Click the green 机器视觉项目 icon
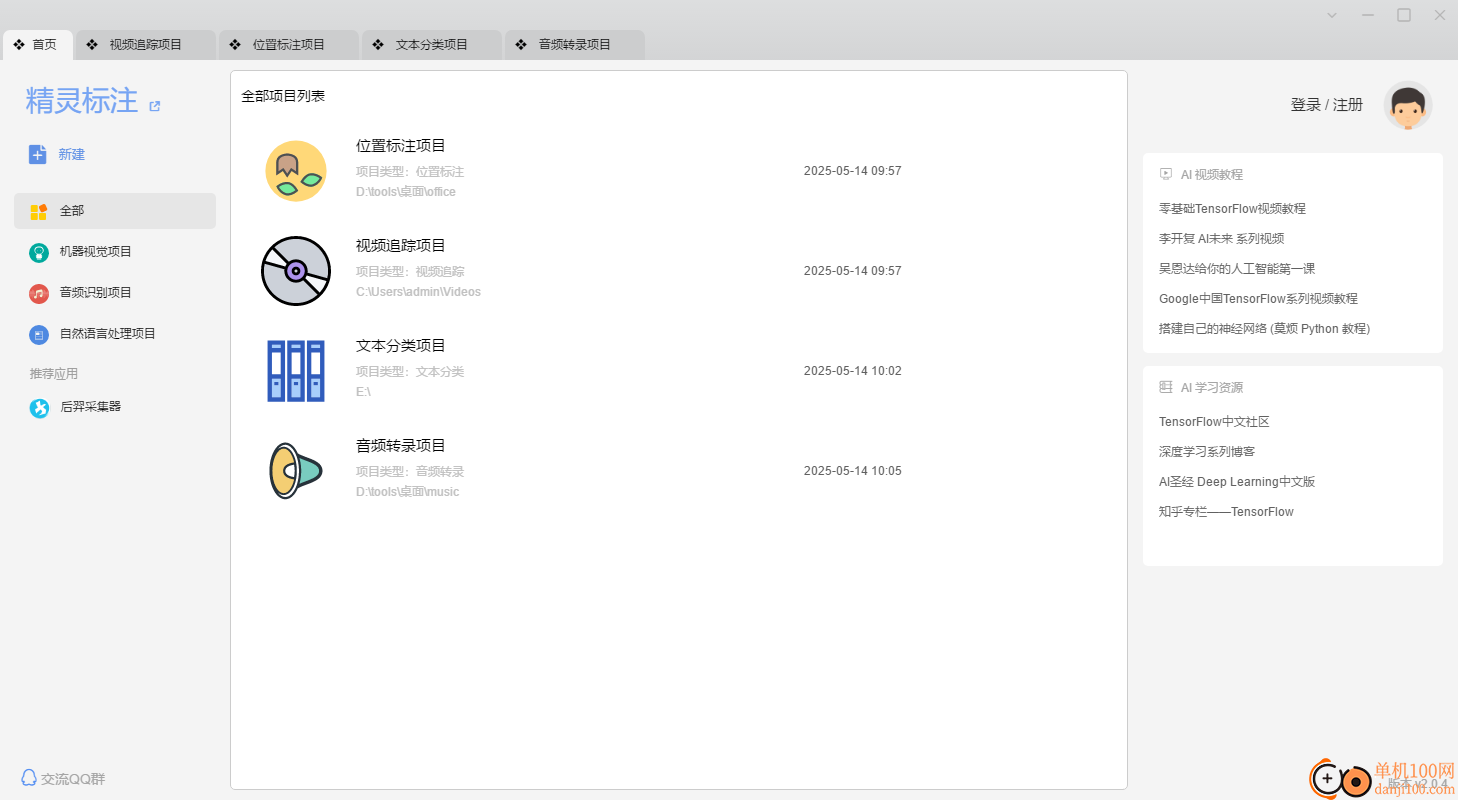 (x=39, y=252)
